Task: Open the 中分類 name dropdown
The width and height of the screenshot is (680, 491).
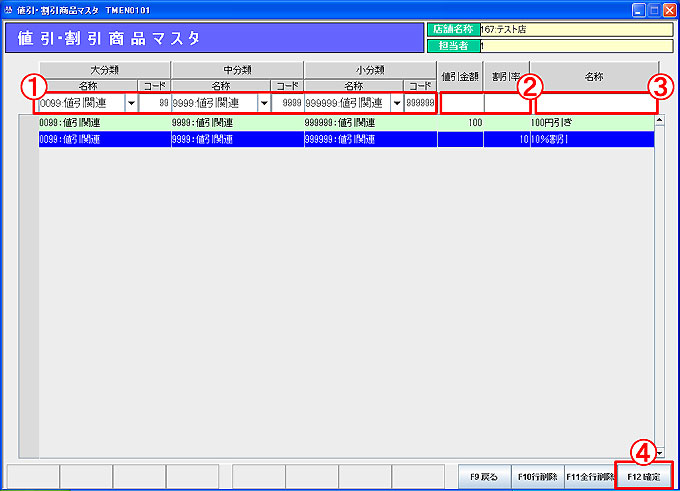Action: [264, 103]
